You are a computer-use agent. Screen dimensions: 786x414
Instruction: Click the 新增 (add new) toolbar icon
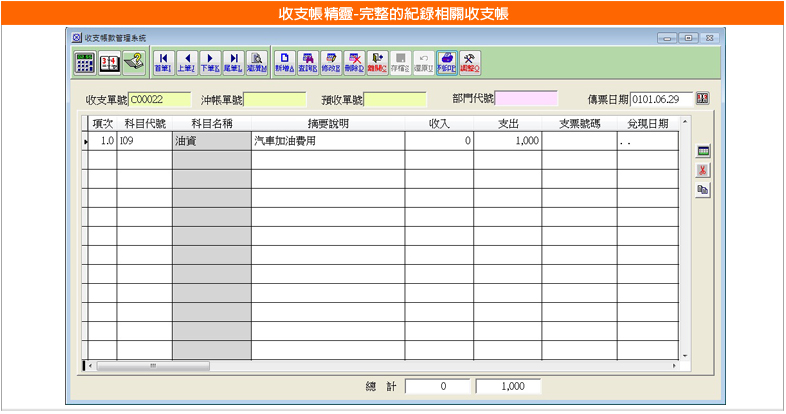pos(285,62)
